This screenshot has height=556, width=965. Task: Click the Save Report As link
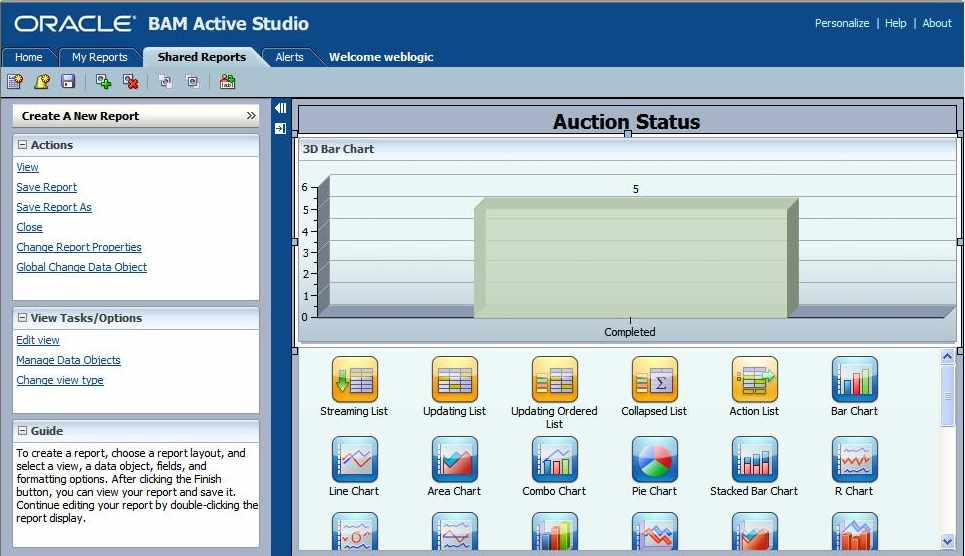click(x=54, y=207)
